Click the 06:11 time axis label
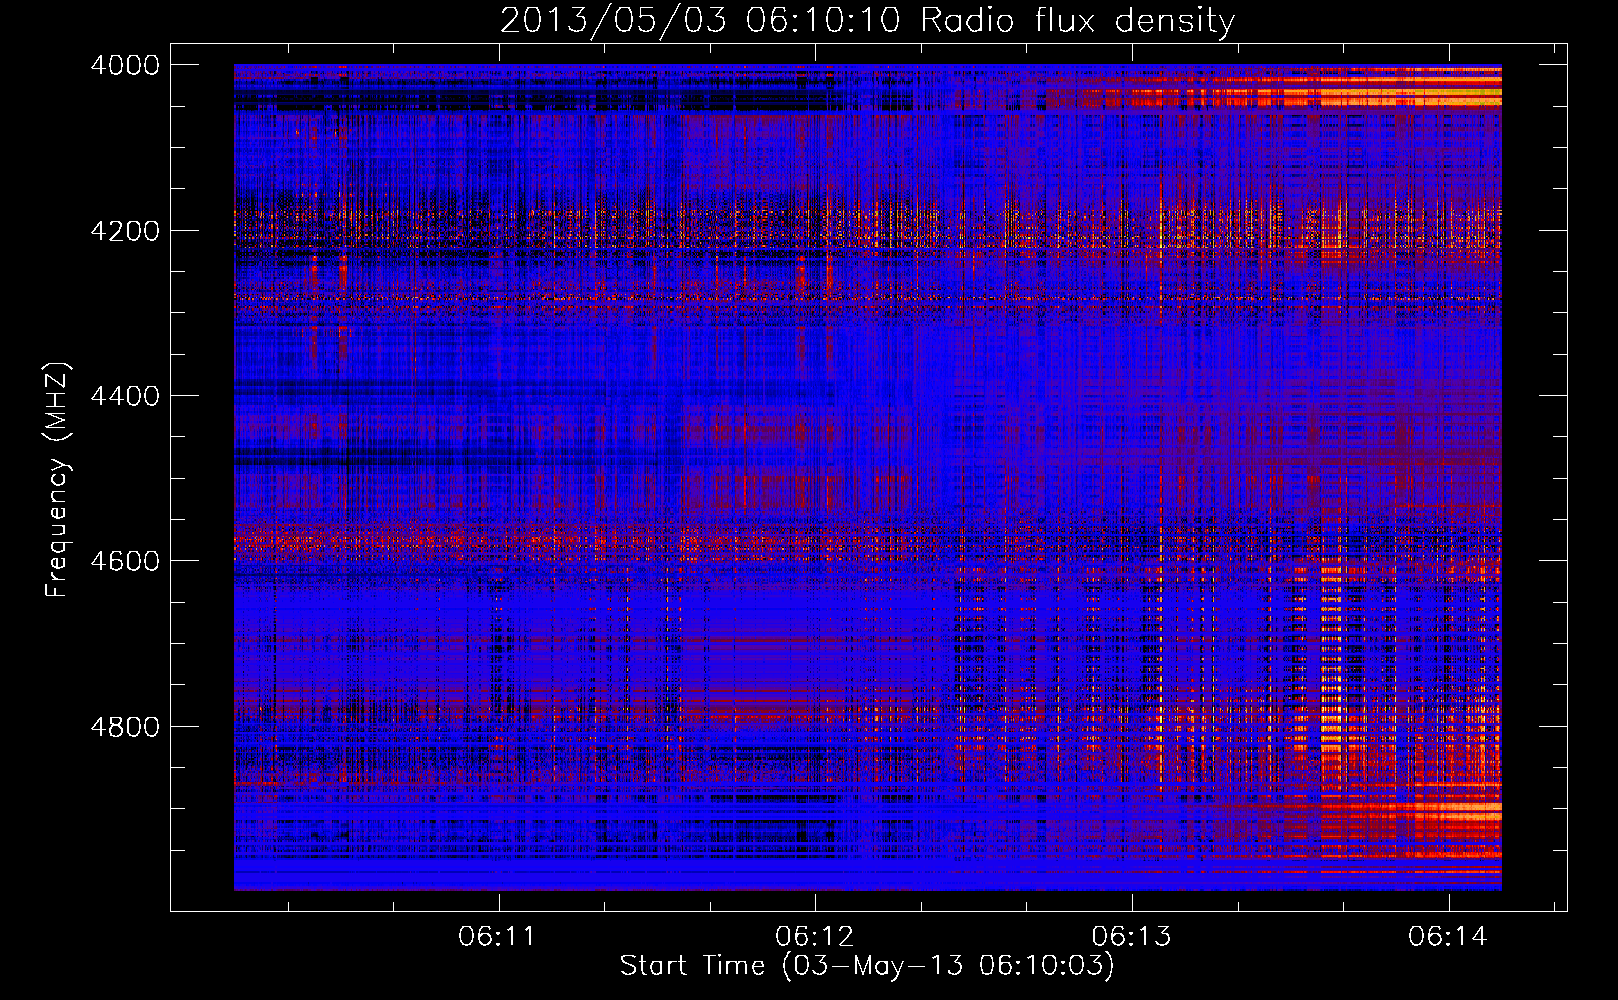Screen dimensions: 1618x1000 click(x=497, y=937)
